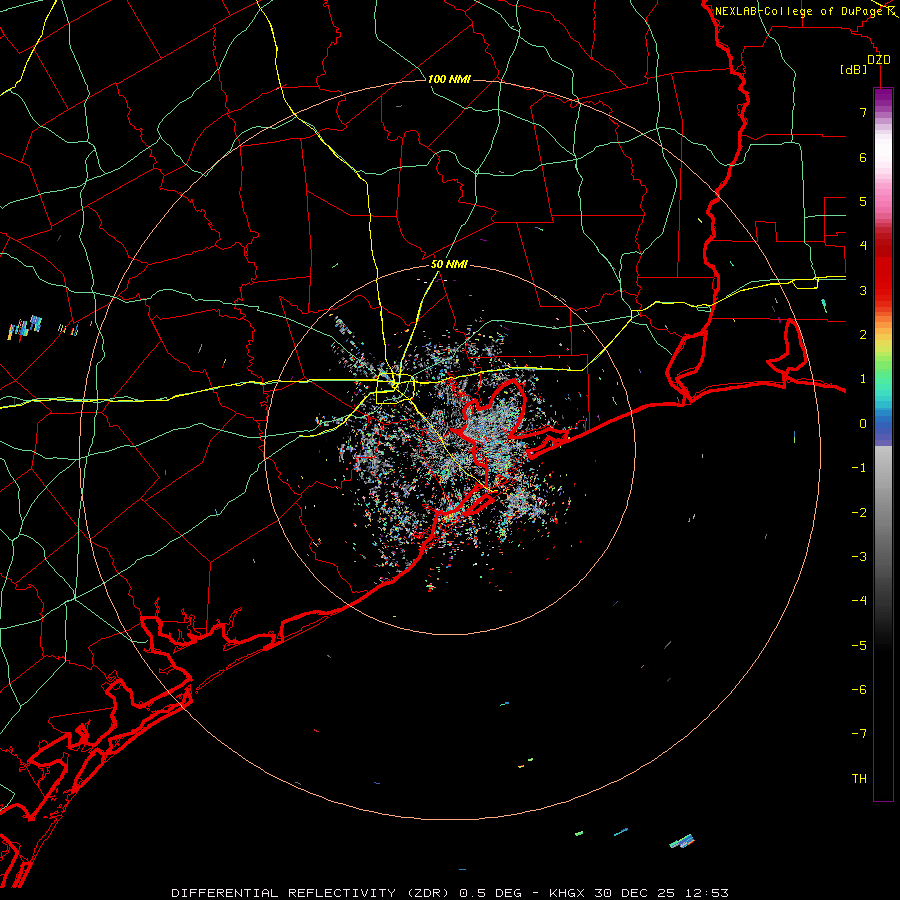This screenshot has width=900, height=900.
Task: Click the "6" value on the color scale
Action: pyautogui.click(x=863, y=157)
